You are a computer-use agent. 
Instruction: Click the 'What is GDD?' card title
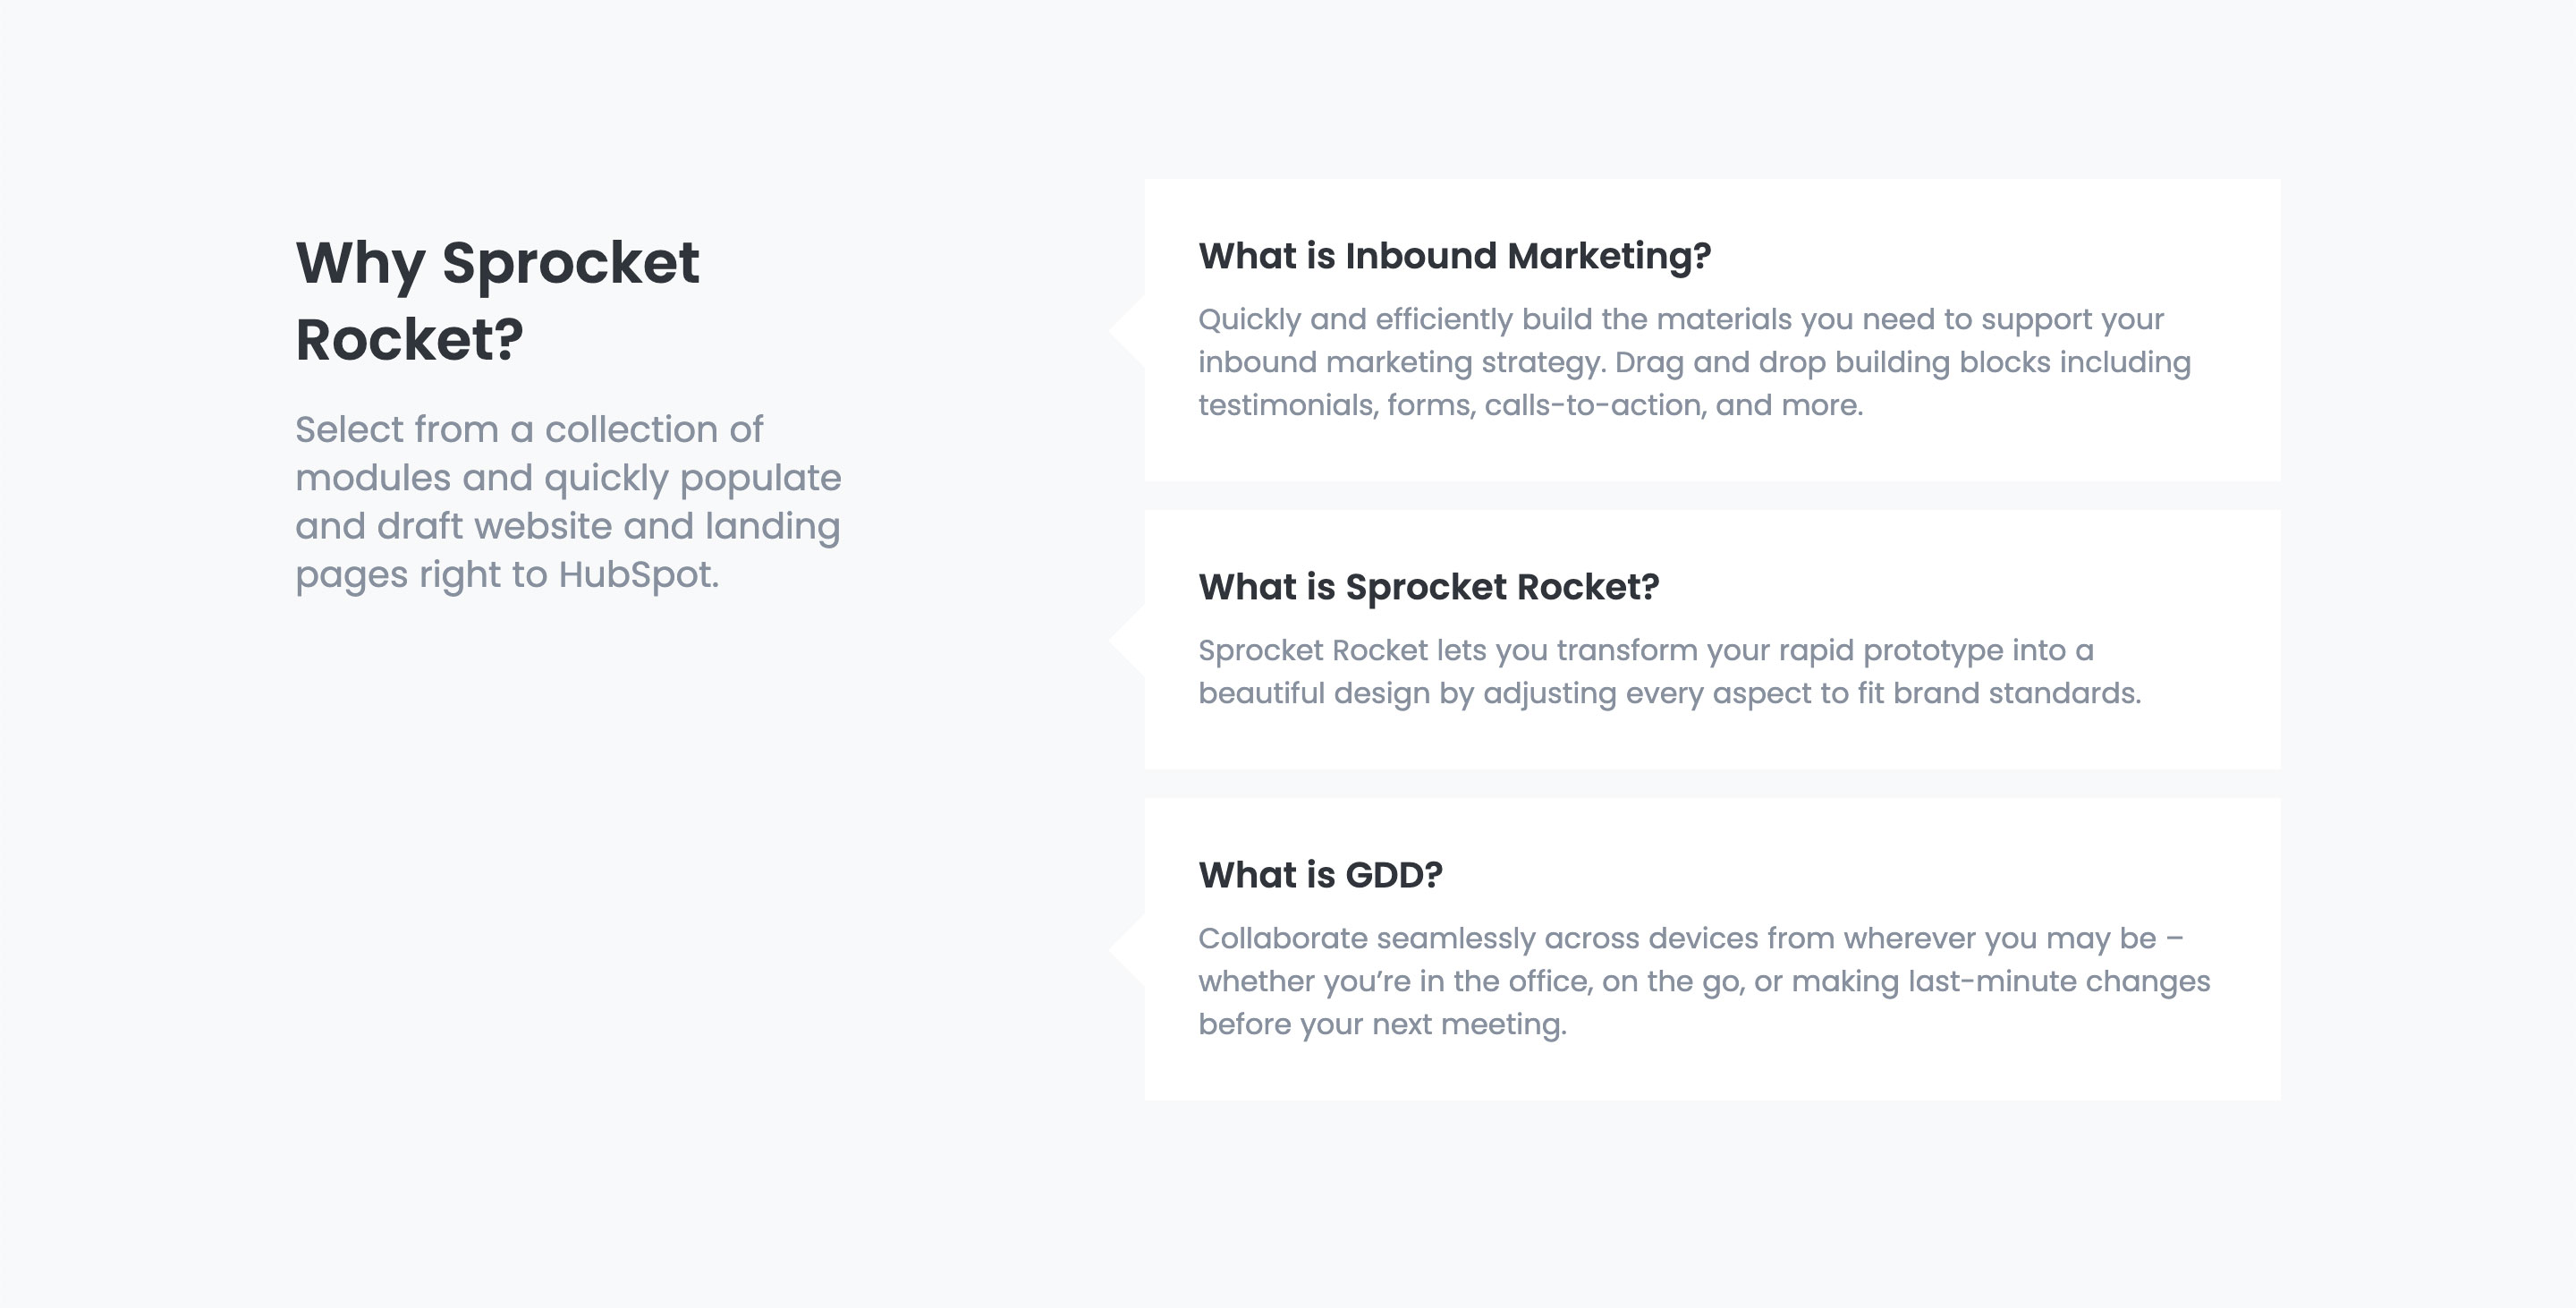pyautogui.click(x=1320, y=875)
